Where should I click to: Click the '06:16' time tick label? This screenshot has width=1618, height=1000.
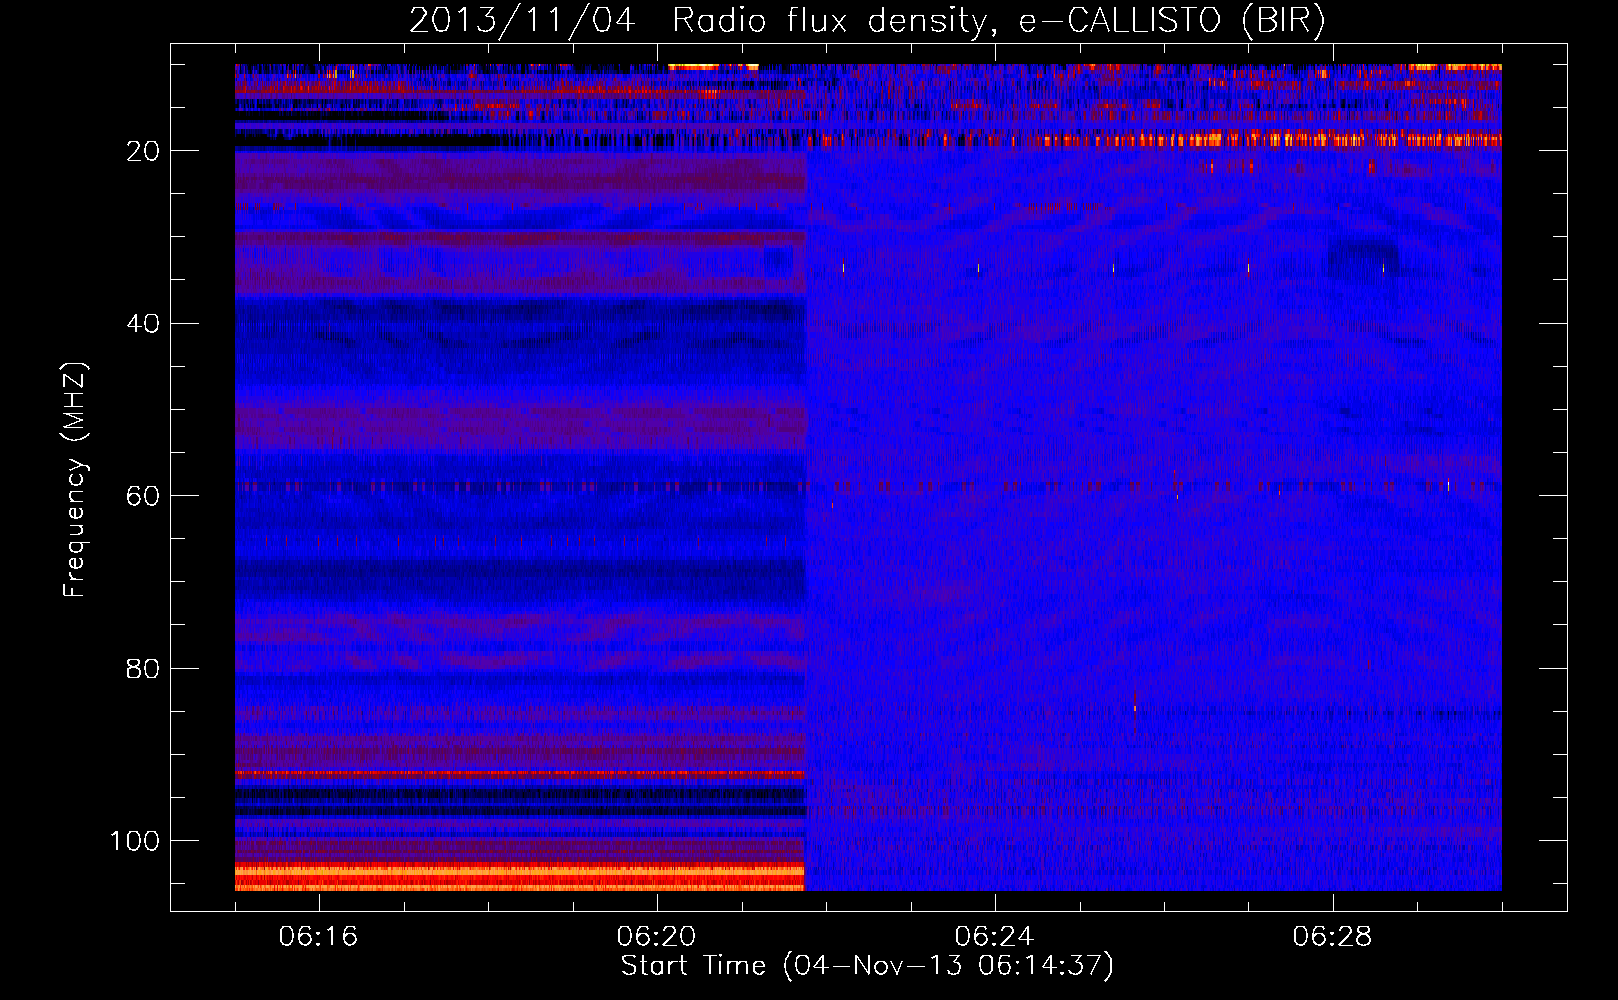(x=318, y=937)
